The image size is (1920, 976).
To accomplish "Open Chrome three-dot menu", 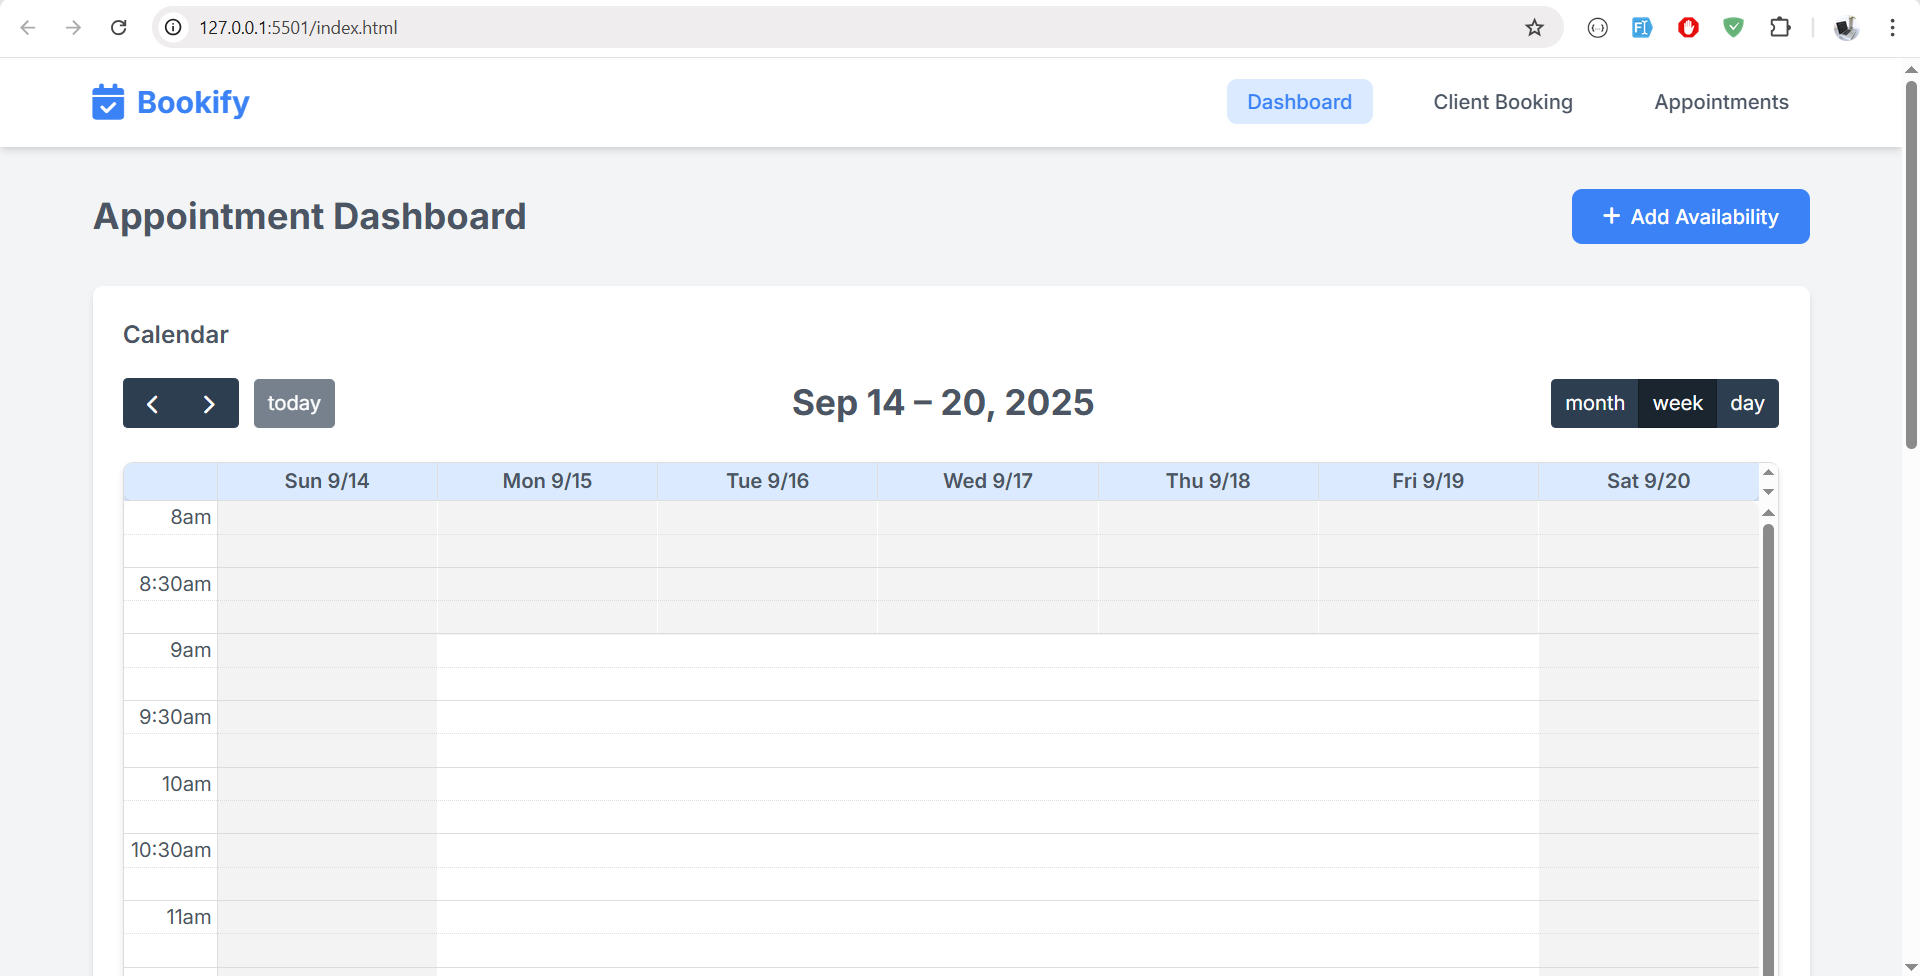I will tap(1892, 28).
